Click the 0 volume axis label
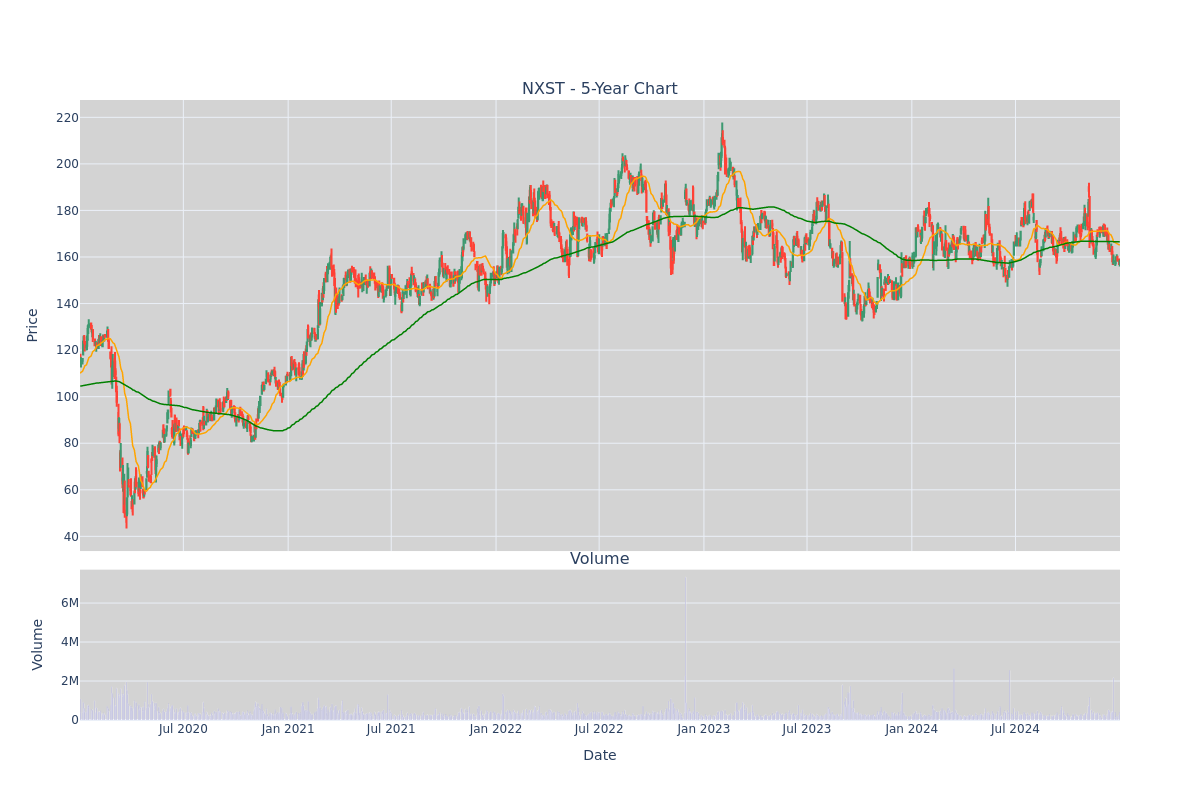Viewport: 1200px width, 800px height. point(74,720)
